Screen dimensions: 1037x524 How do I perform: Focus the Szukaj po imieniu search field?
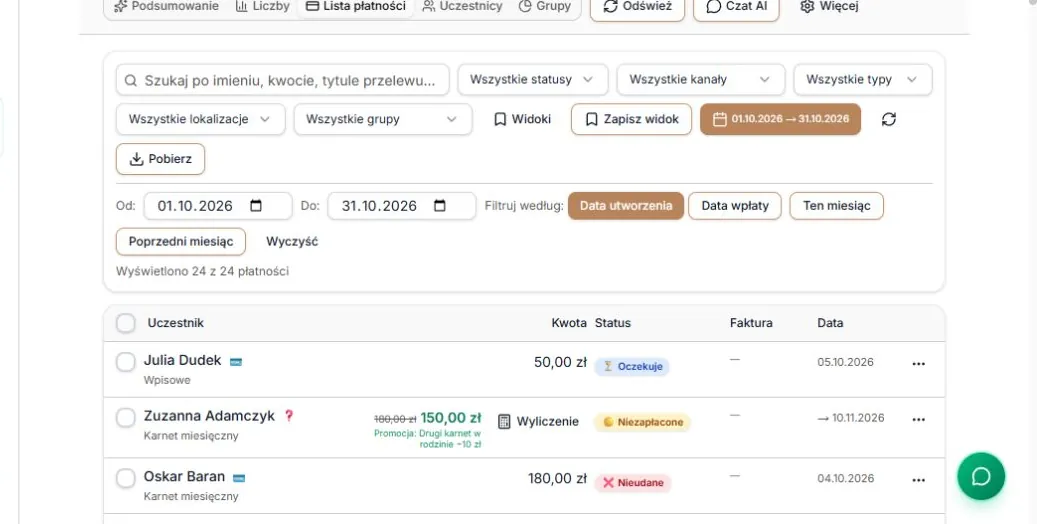point(283,79)
